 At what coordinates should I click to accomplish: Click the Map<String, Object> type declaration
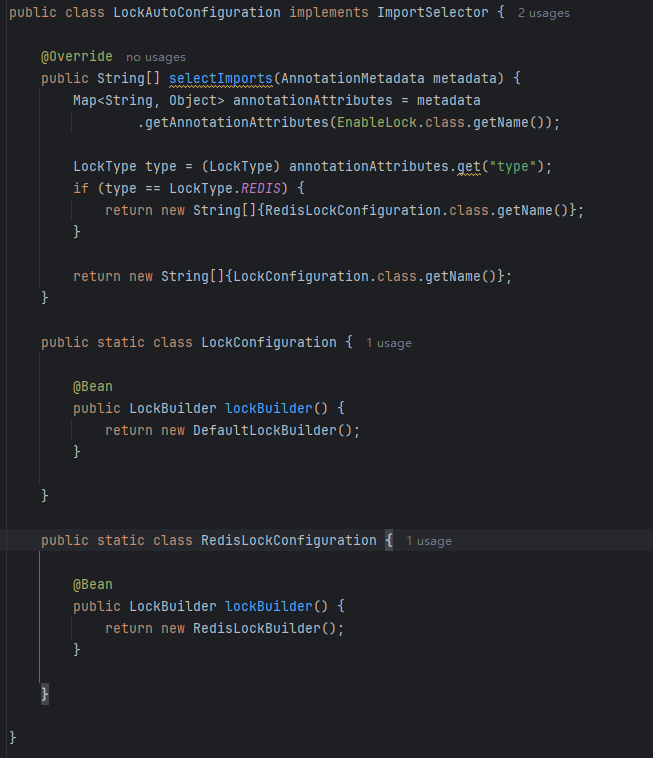tap(149, 101)
